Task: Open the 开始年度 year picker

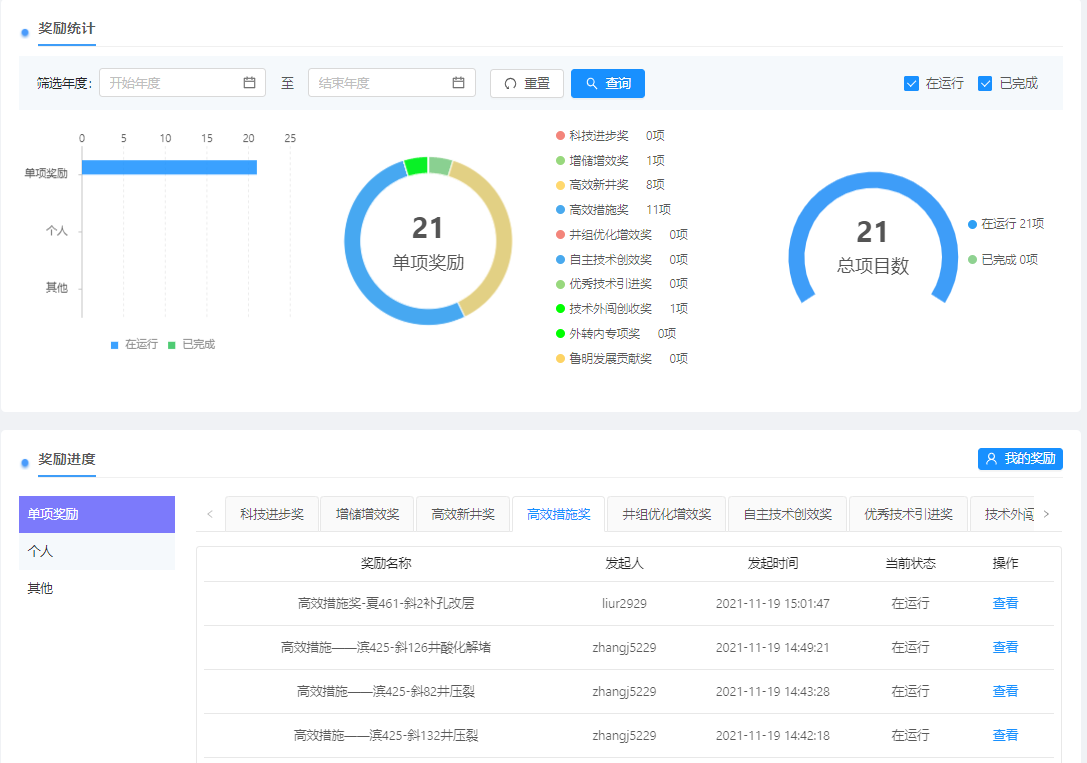Action: [172, 83]
